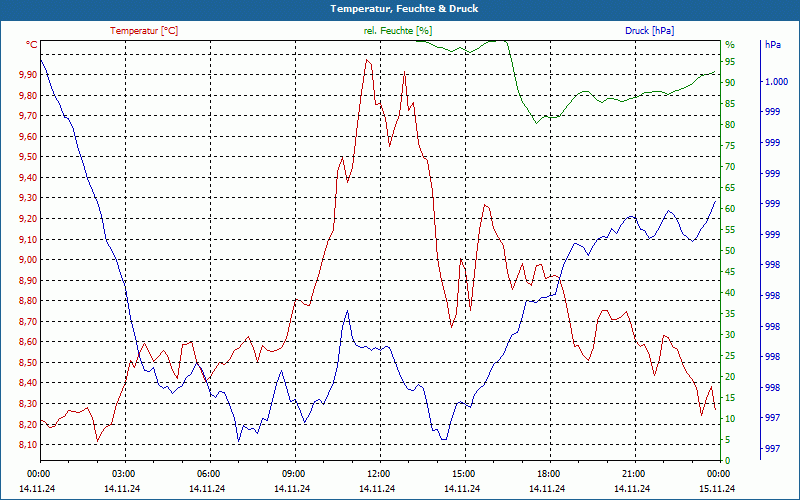Click the '9,90' temperature axis value
800x500 pixels.
click(29, 75)
